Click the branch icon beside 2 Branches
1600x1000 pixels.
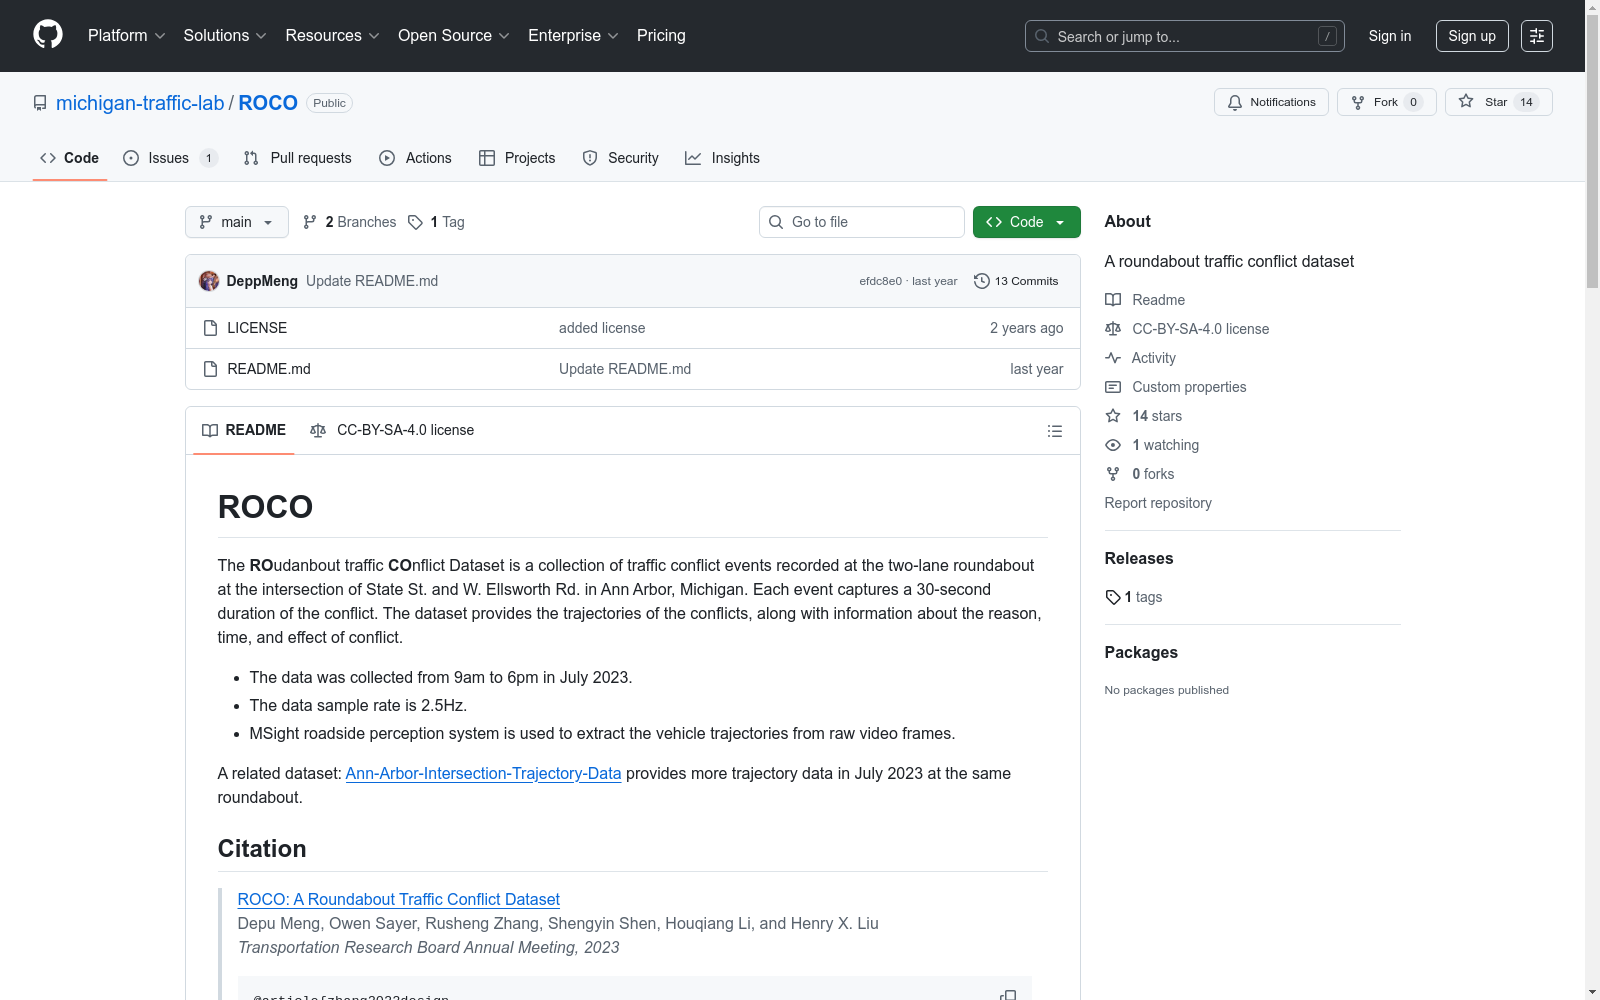click(310, 222)
